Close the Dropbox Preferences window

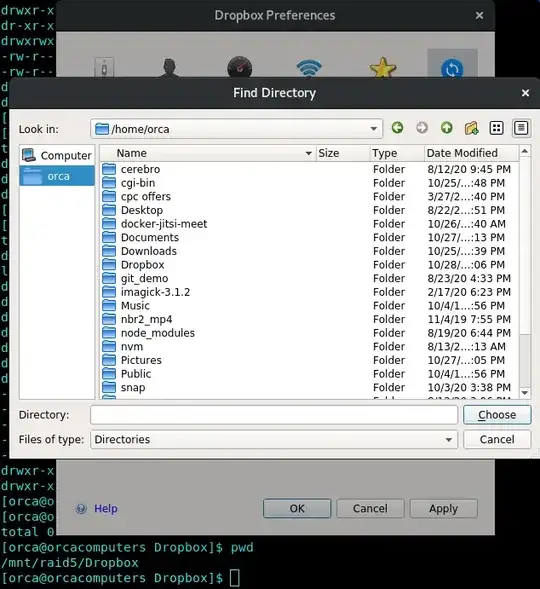479,15
